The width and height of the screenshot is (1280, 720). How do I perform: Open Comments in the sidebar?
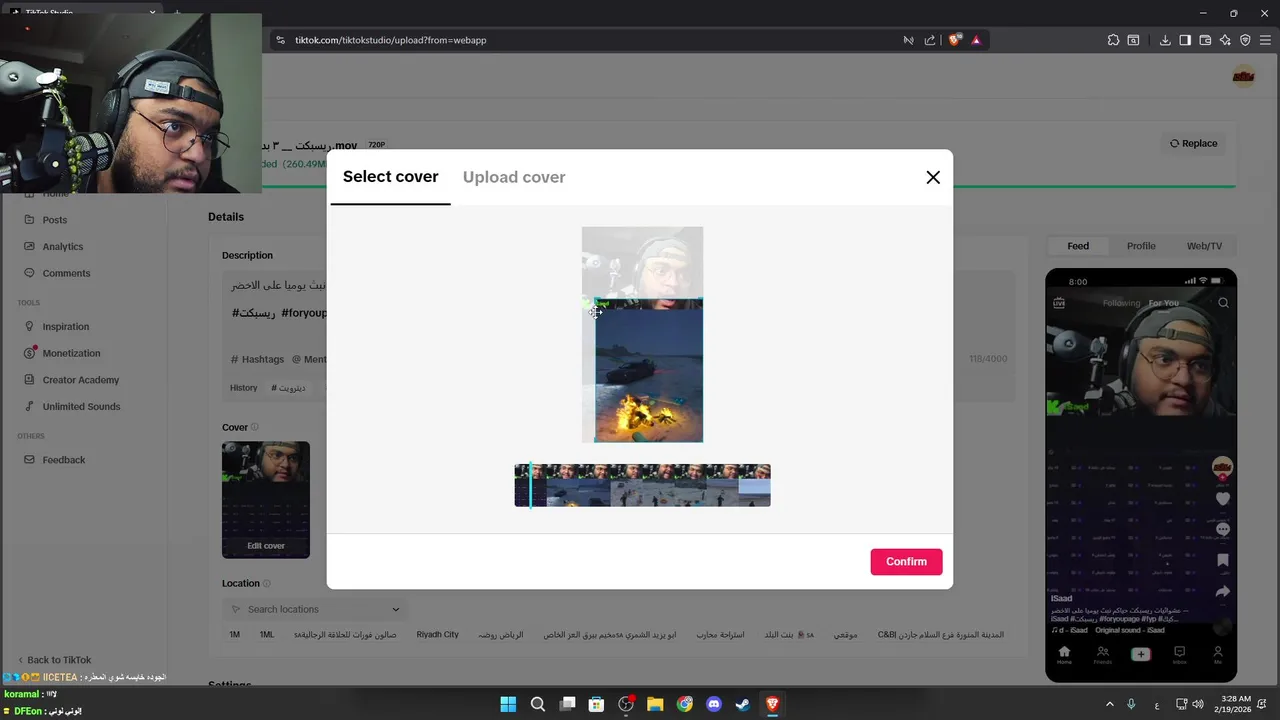click(66, 273)
